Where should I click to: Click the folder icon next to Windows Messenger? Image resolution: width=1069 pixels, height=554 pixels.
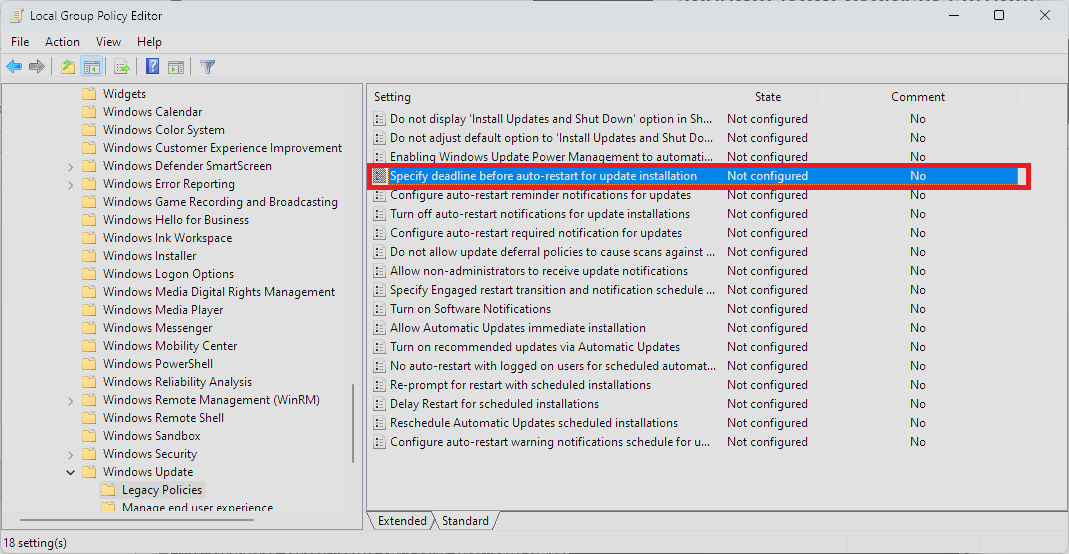click(x=89, y=328)
